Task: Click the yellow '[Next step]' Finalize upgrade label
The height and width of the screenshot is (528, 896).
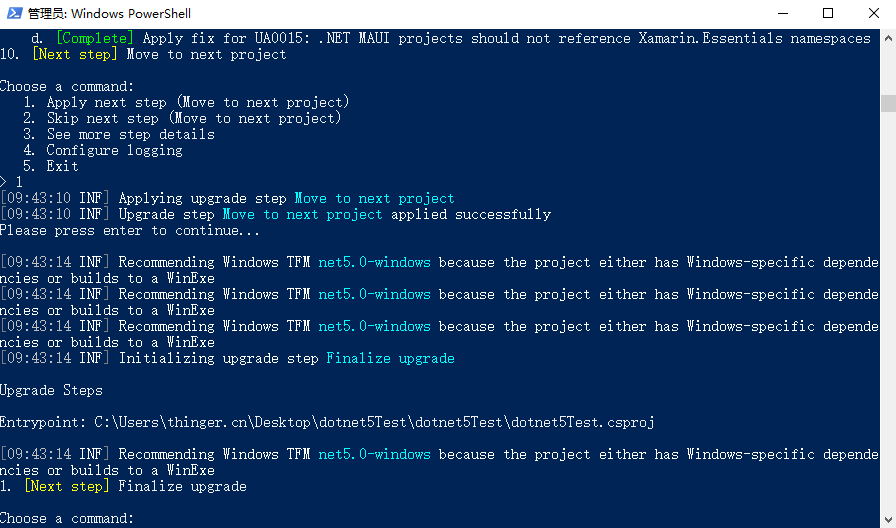Action: (66, 486)
